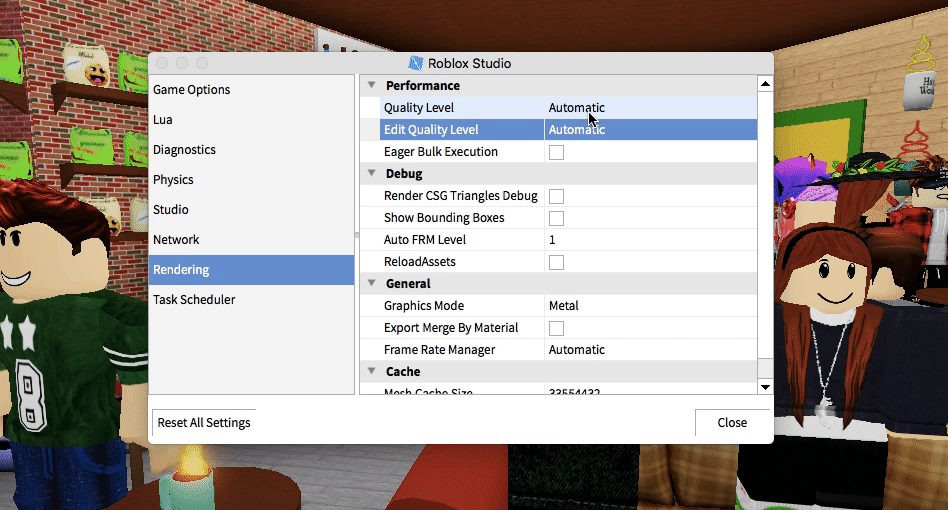Open the Task Scheduler settings category
Screen dimensions: 948x510
point(252,300)
